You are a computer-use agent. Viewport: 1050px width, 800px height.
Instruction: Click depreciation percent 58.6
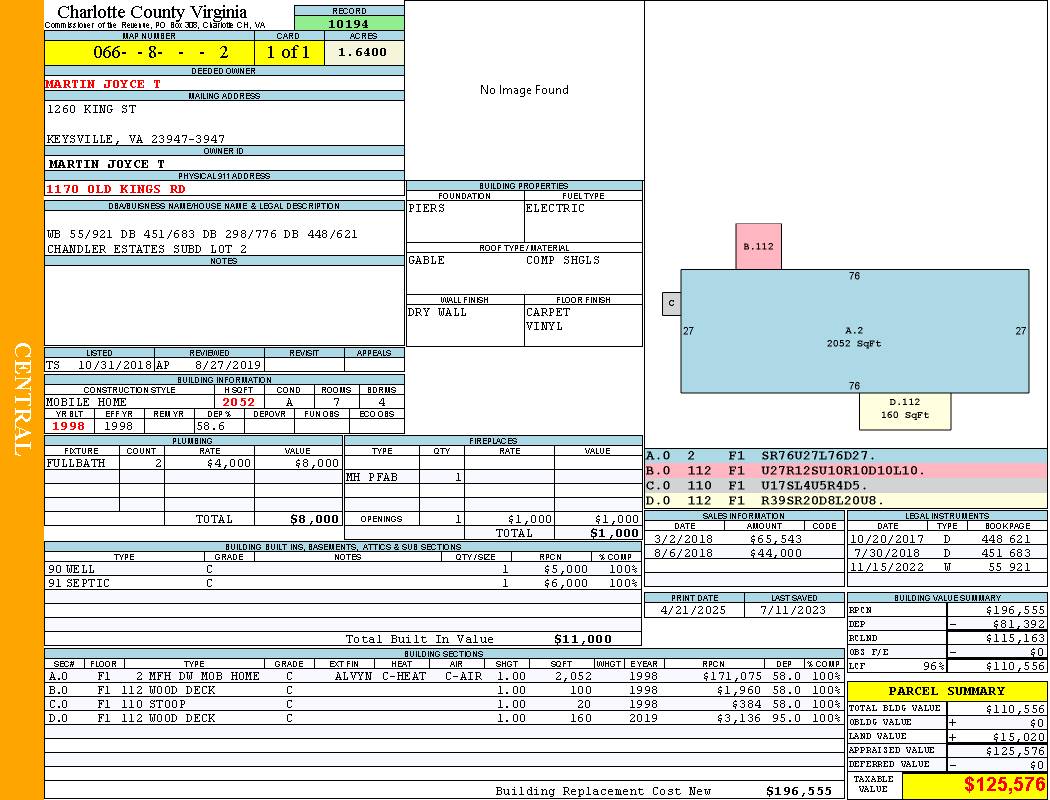(210, 426)
